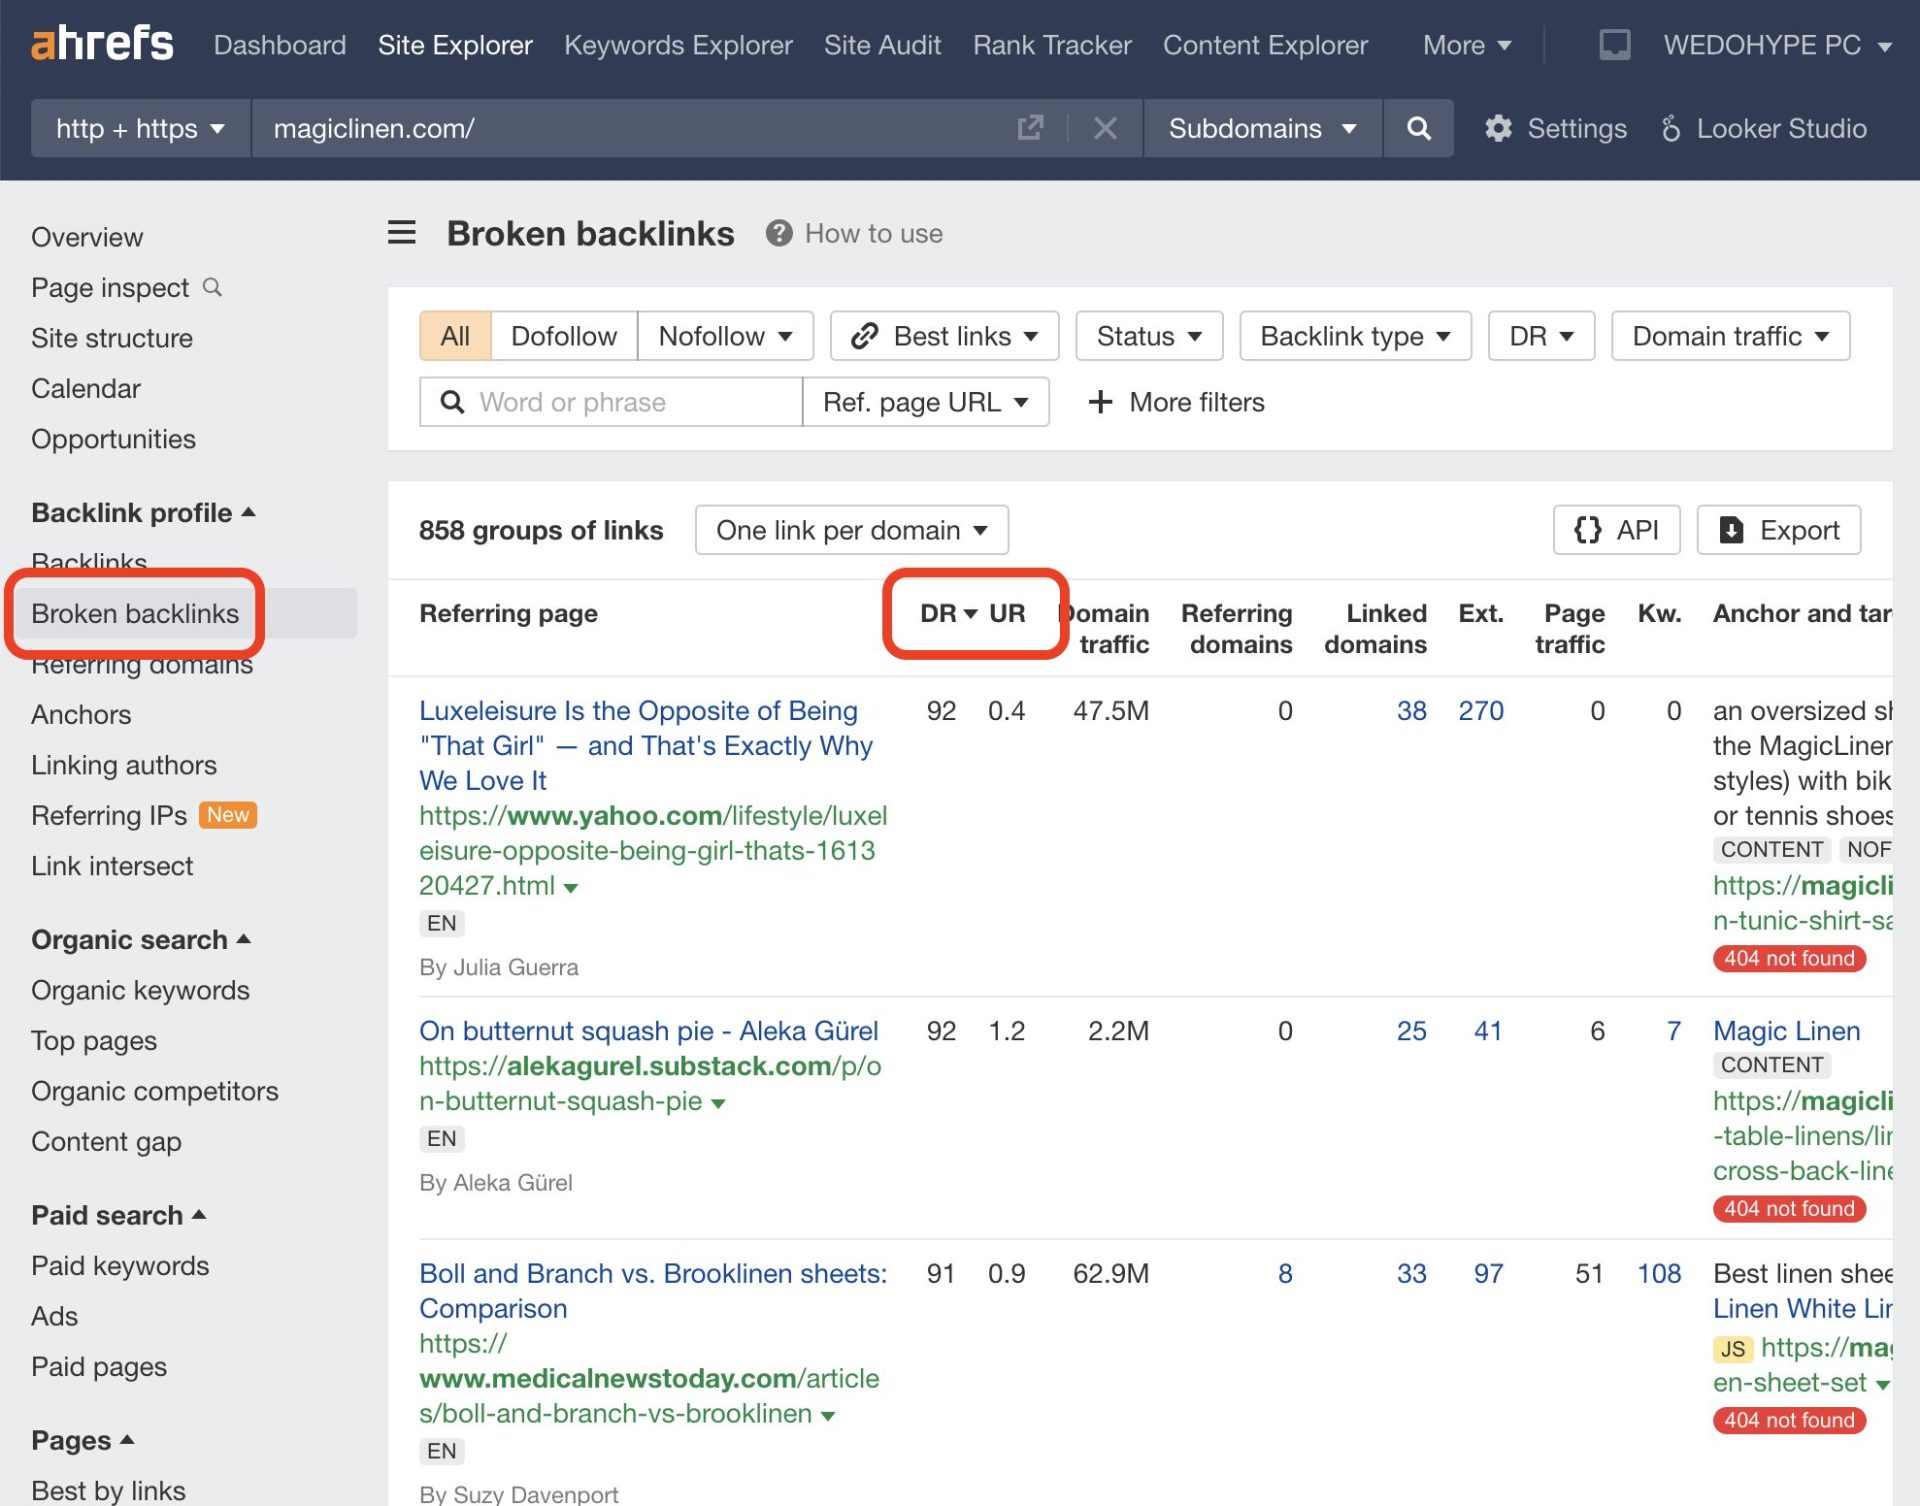
Task: Export the broken backlinks report
Action: click(1779, 530)
